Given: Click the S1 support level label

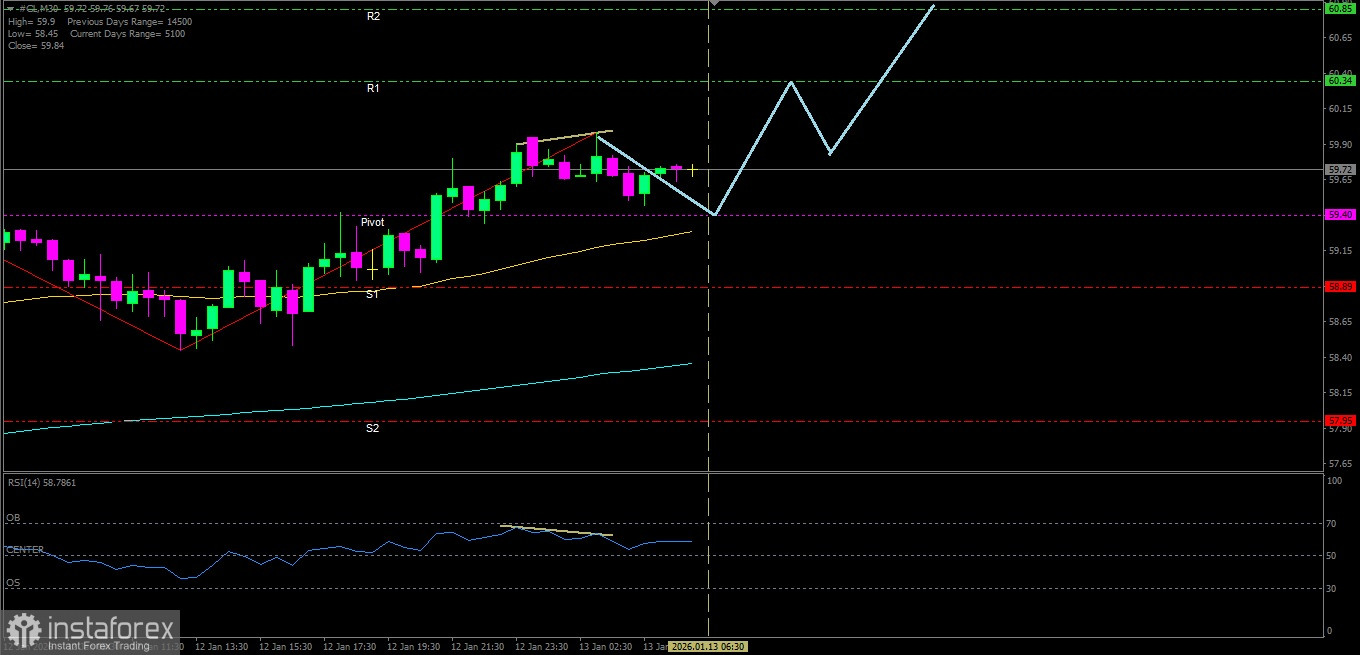Looking at the screenshot, I should [372, 294].
